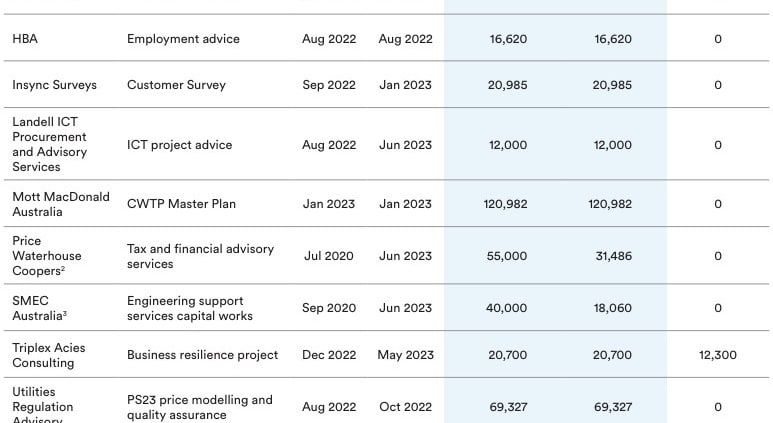Select the 18,060 amount in SMEC row
This screenshot has width=773, height=423.
[x=612, y=308]
